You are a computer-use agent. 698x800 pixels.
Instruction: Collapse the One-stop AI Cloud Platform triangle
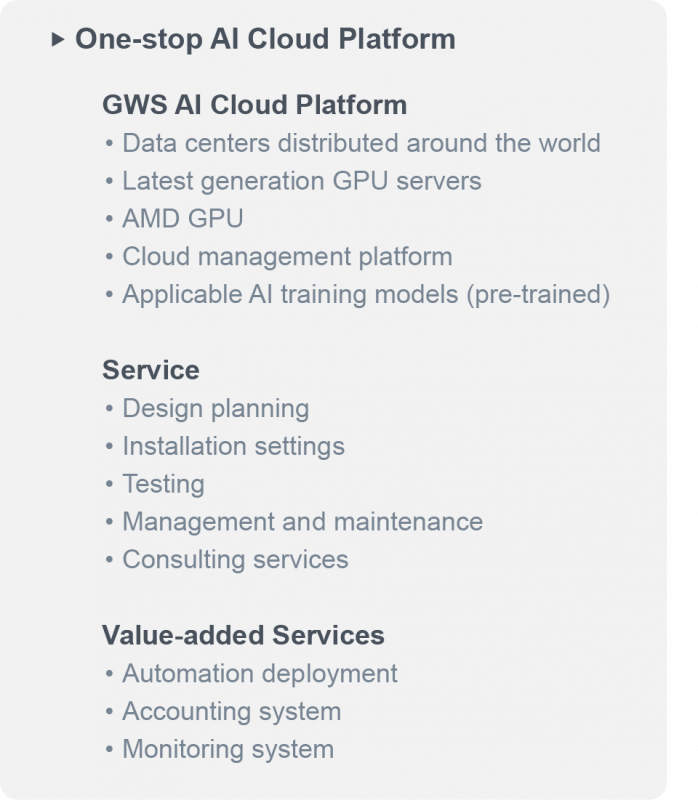[x=58, y=39]
